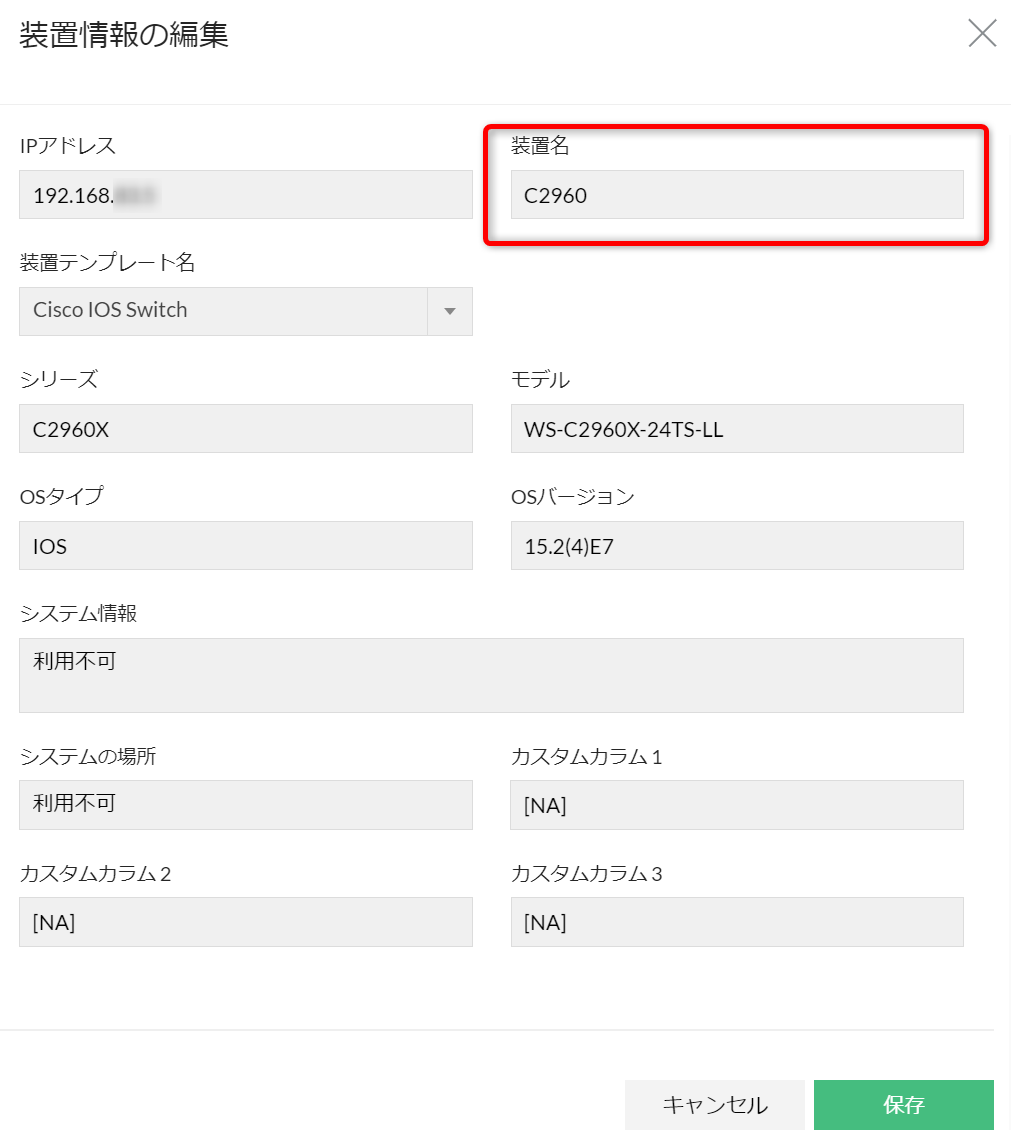Screen dimensions: 1011x1130
Task: Click the green 保存 button
Action: [x=903, y=1105]
